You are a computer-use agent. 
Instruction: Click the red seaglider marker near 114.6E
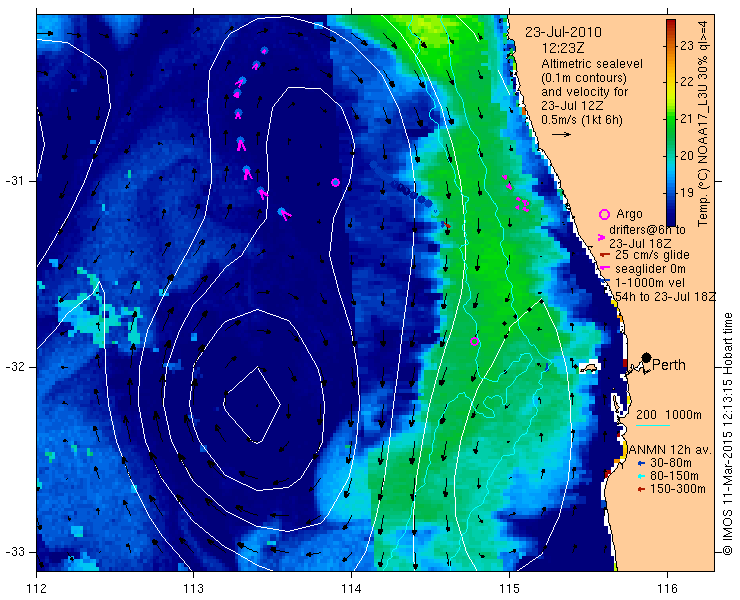446,226
